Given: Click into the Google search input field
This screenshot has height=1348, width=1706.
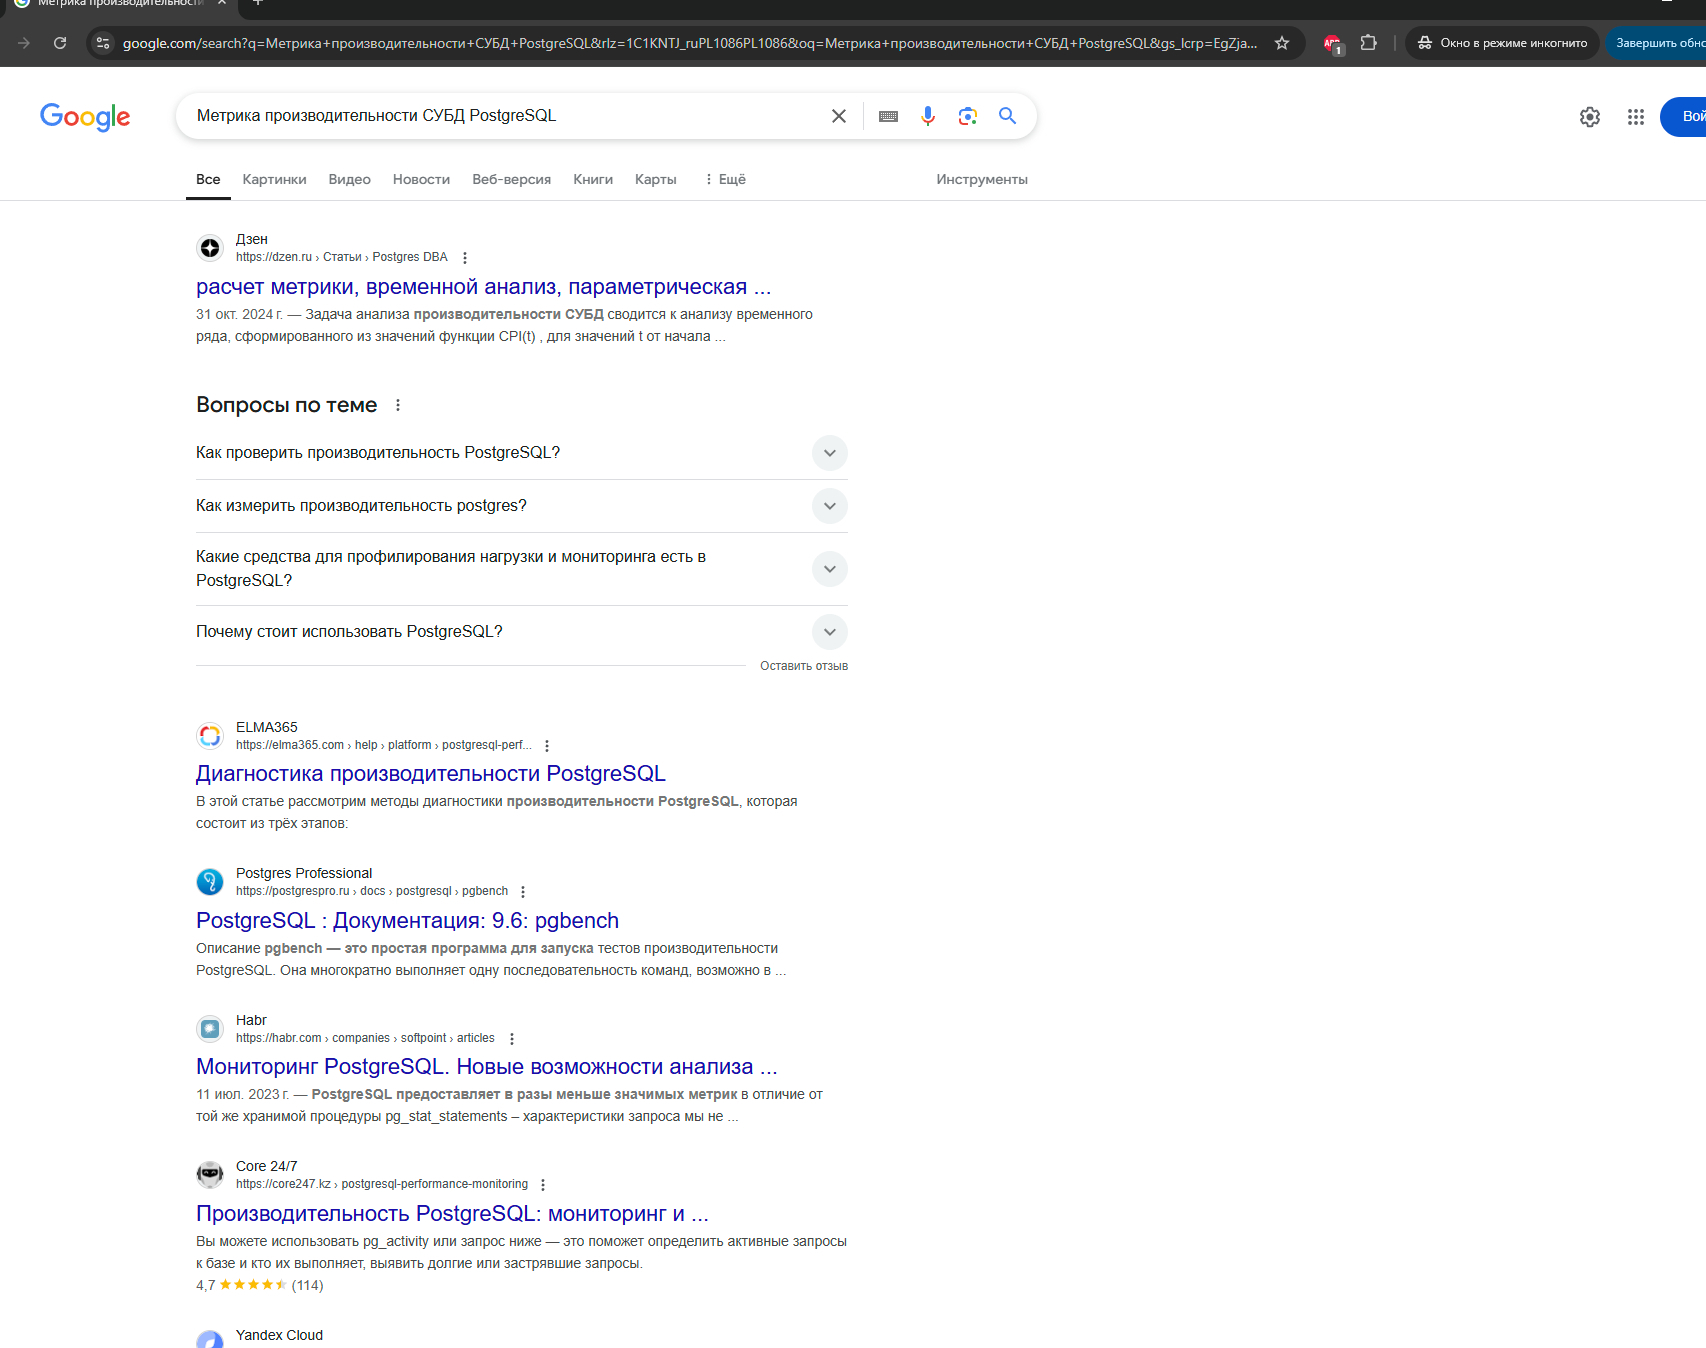Looking at the screenshot, I should [x=500, y=116].
